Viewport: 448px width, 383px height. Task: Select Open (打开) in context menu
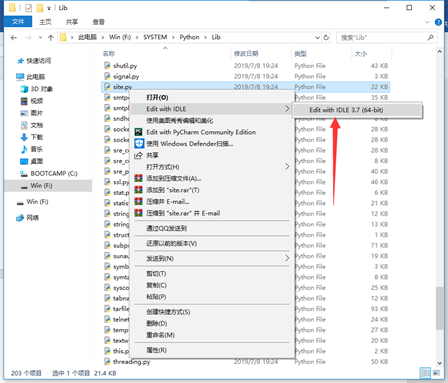[157, 97]
